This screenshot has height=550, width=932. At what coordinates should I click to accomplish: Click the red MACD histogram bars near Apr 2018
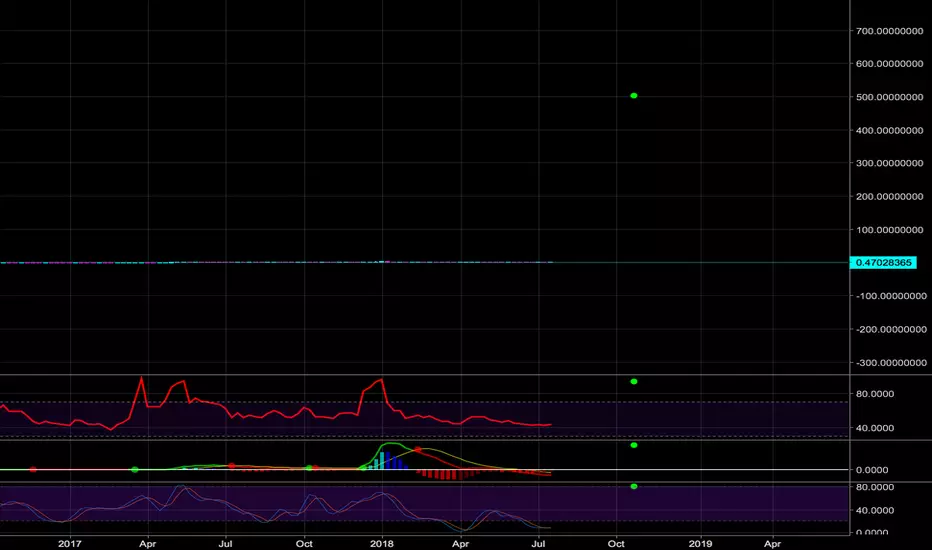(x=449, y=474)
